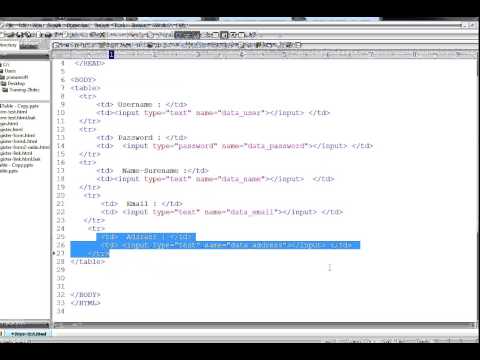
Task: Click the Email label cell line
Action: pyautogui.click(x=142, y=204)
